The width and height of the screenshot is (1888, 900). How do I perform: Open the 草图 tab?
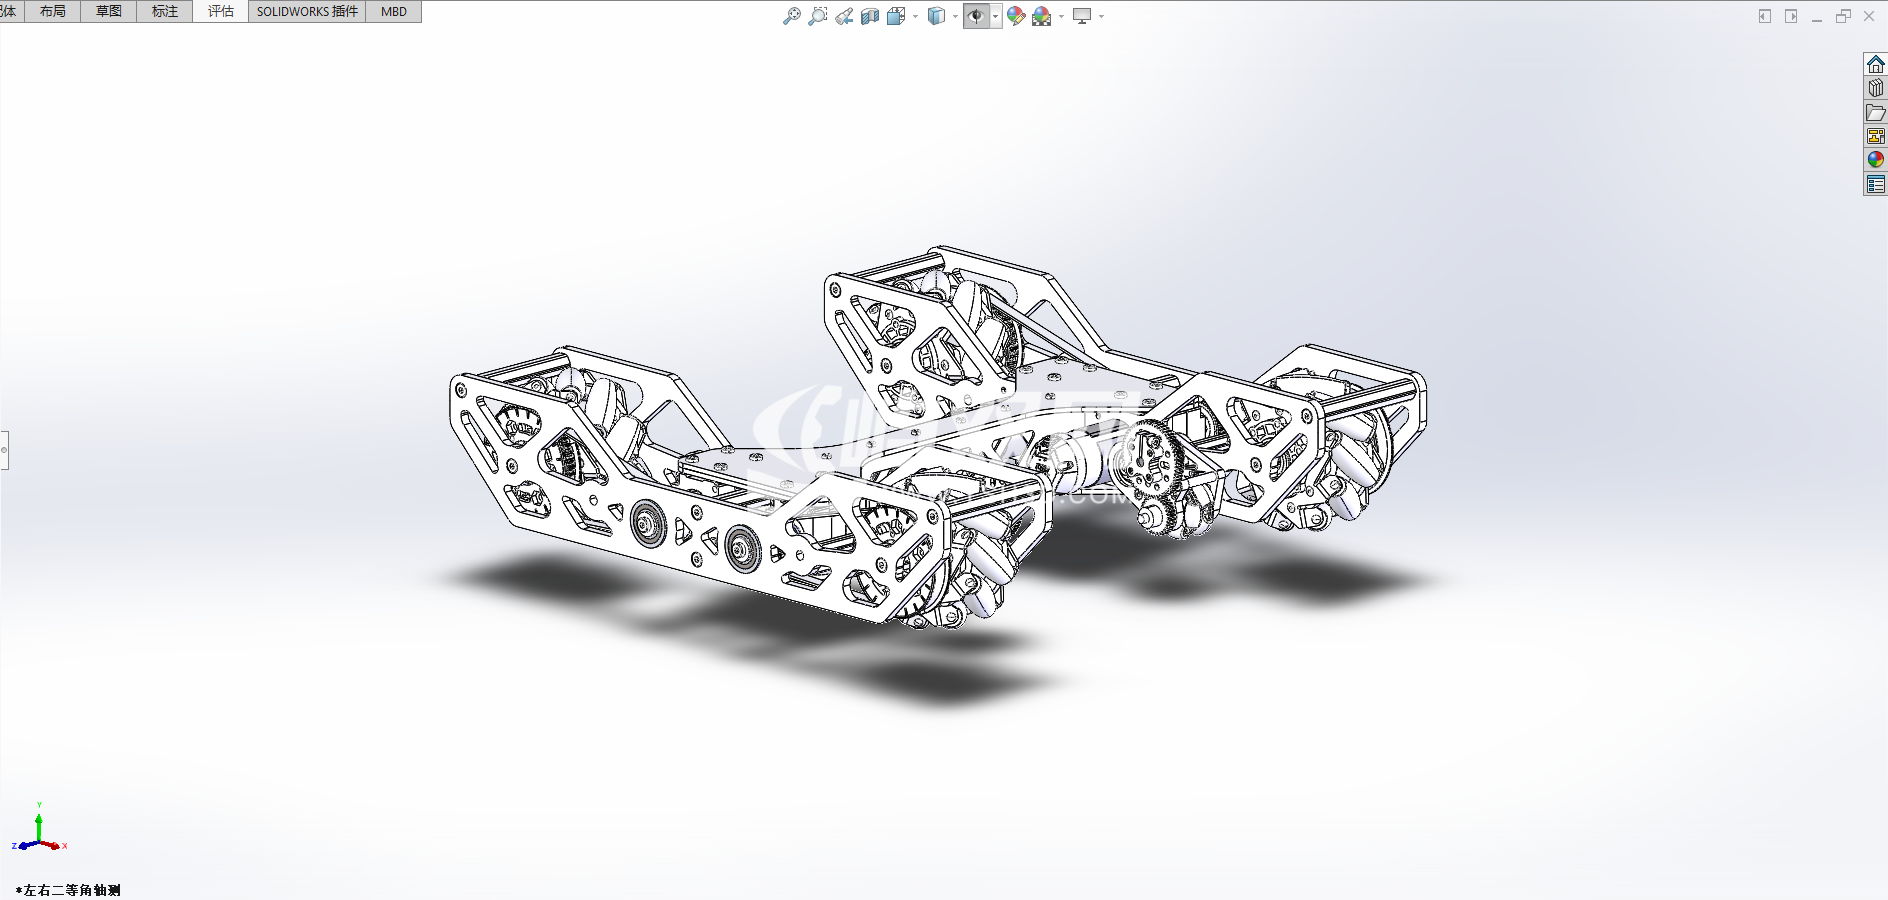109,11
